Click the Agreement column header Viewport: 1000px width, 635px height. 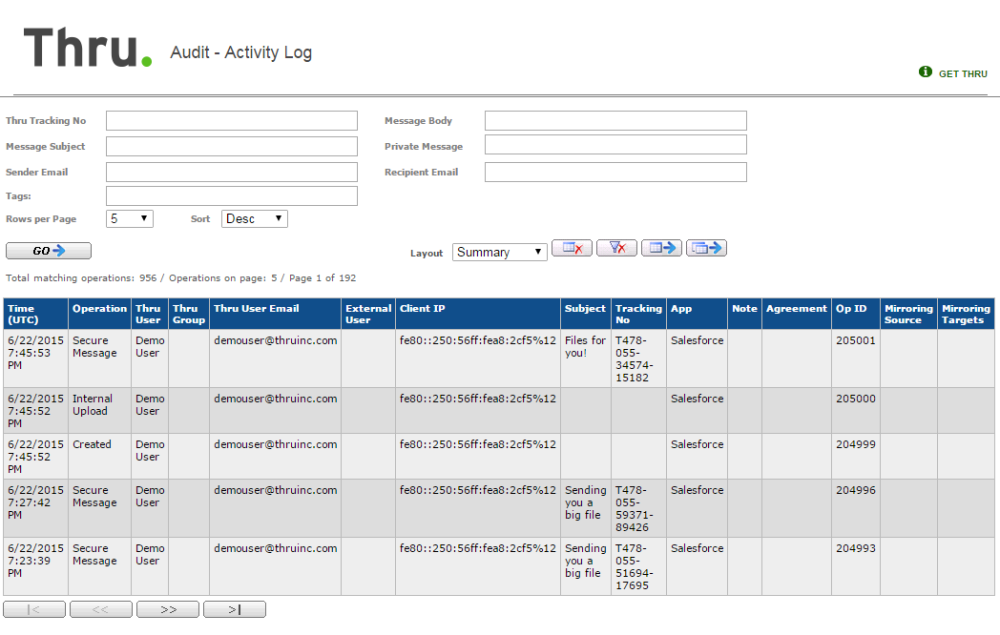point(797,314)
